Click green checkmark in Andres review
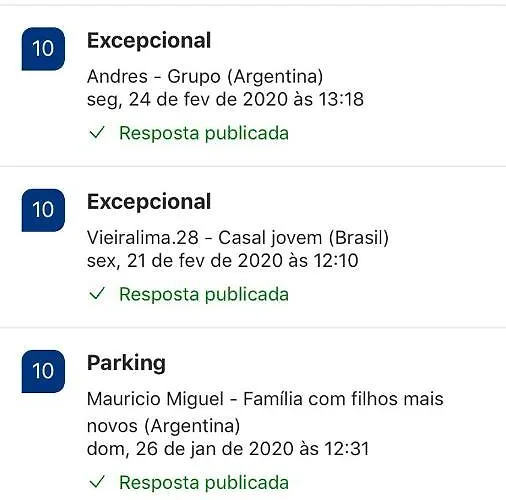This screenshot has width=506, height=500. pos(97,133)
